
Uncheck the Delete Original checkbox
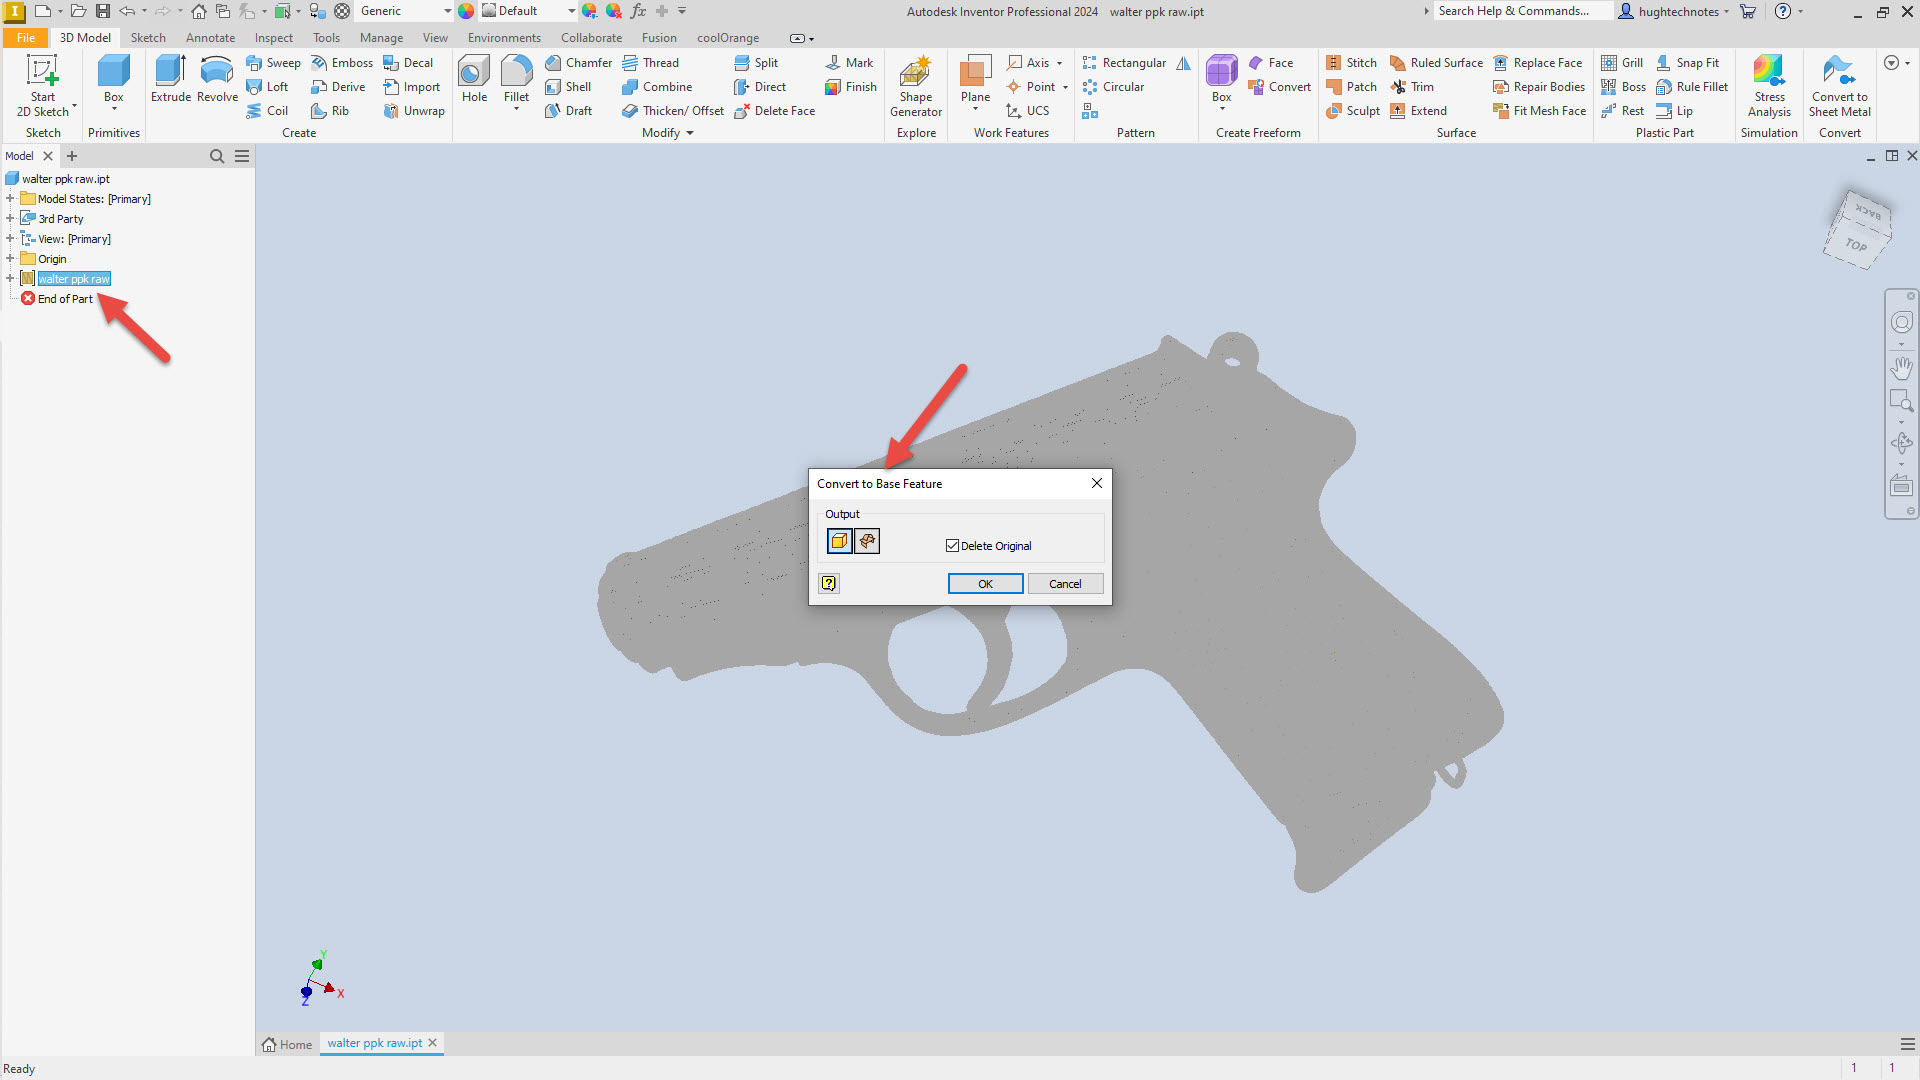click(x=952, y=545)
